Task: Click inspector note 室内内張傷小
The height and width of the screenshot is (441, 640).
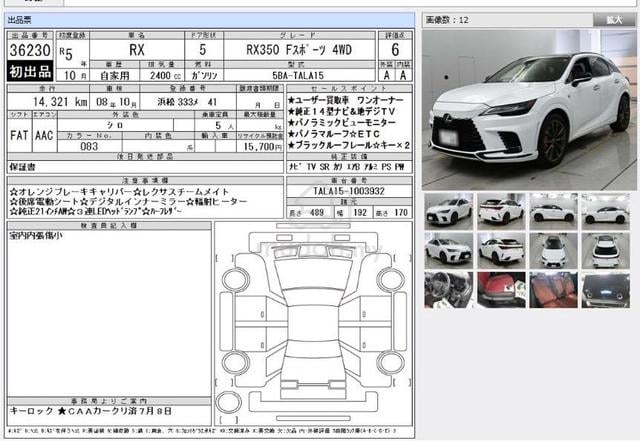Action: [36, 235]
